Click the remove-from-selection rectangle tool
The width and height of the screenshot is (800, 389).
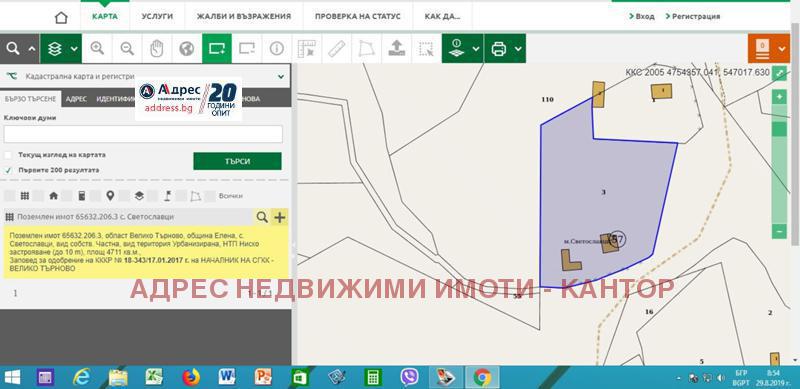tap(246, 48)
